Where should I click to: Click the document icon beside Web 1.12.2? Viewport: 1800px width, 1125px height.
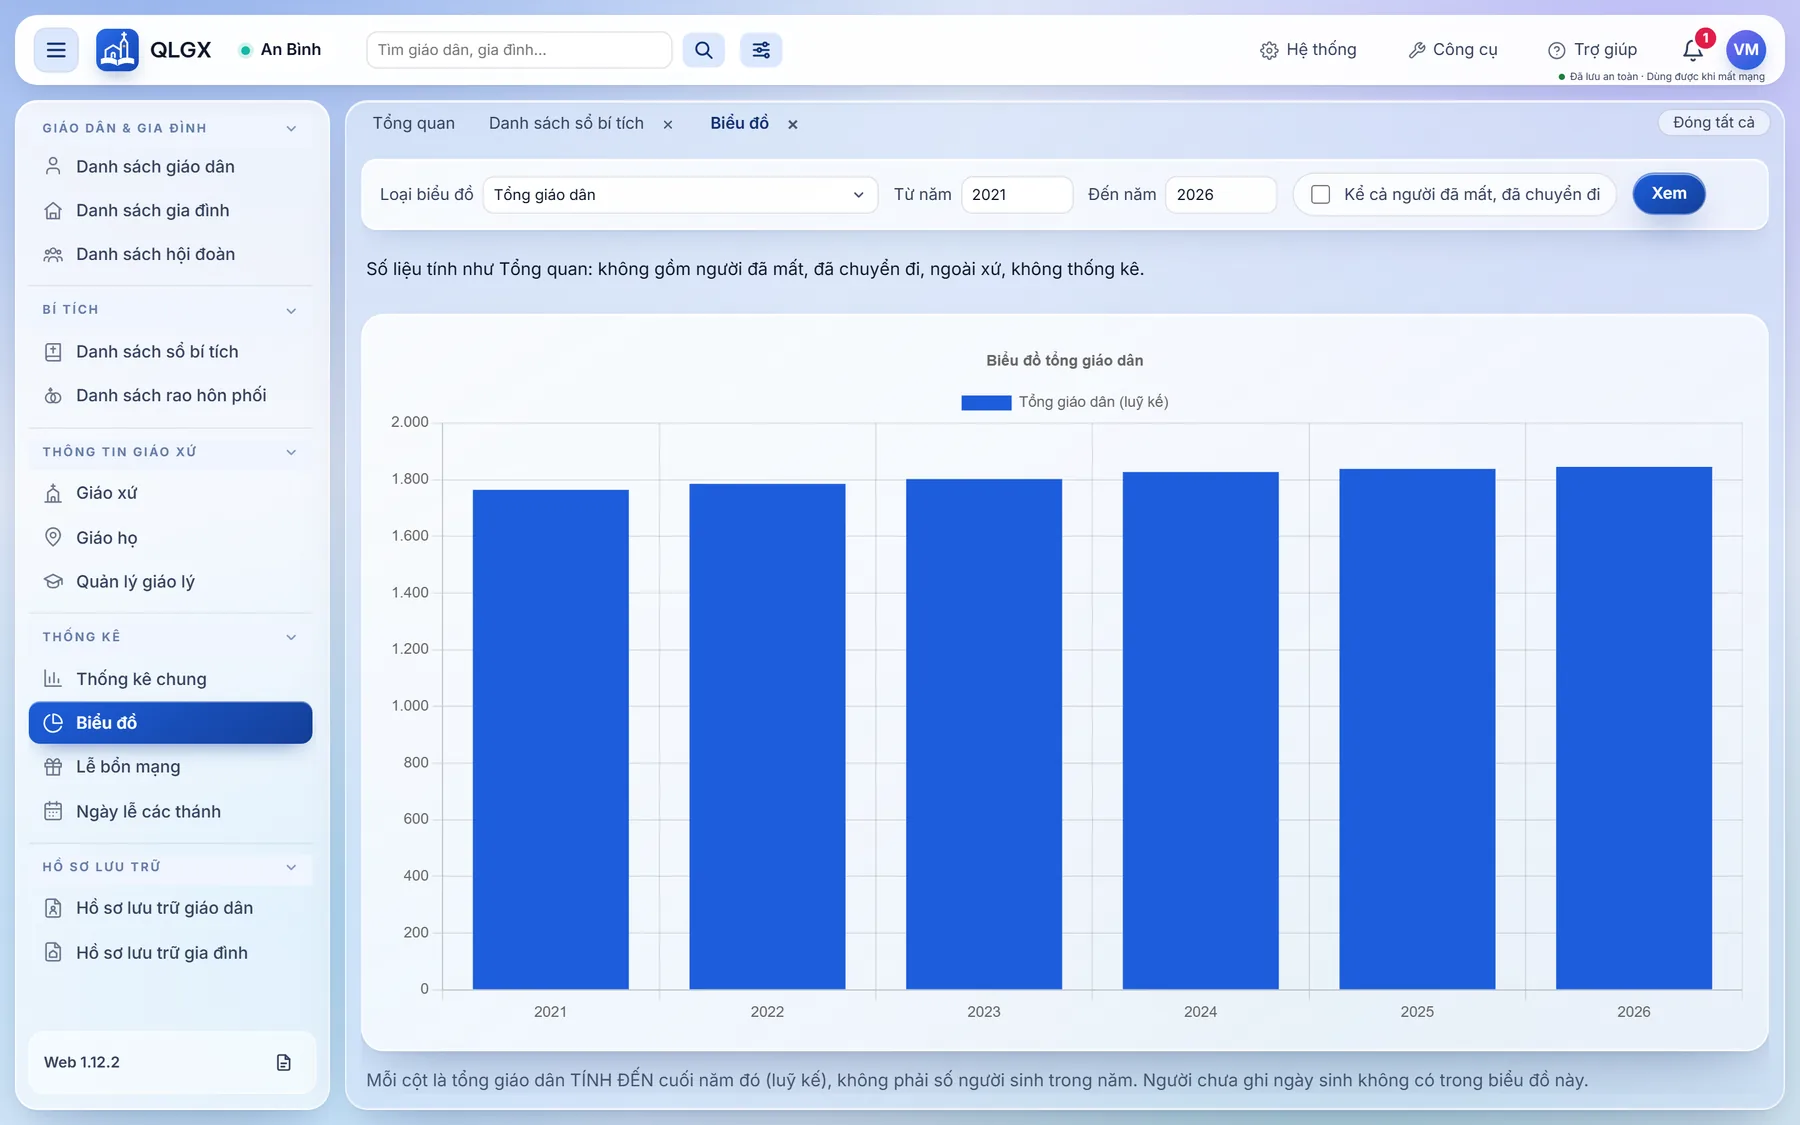click(284, 1062)
